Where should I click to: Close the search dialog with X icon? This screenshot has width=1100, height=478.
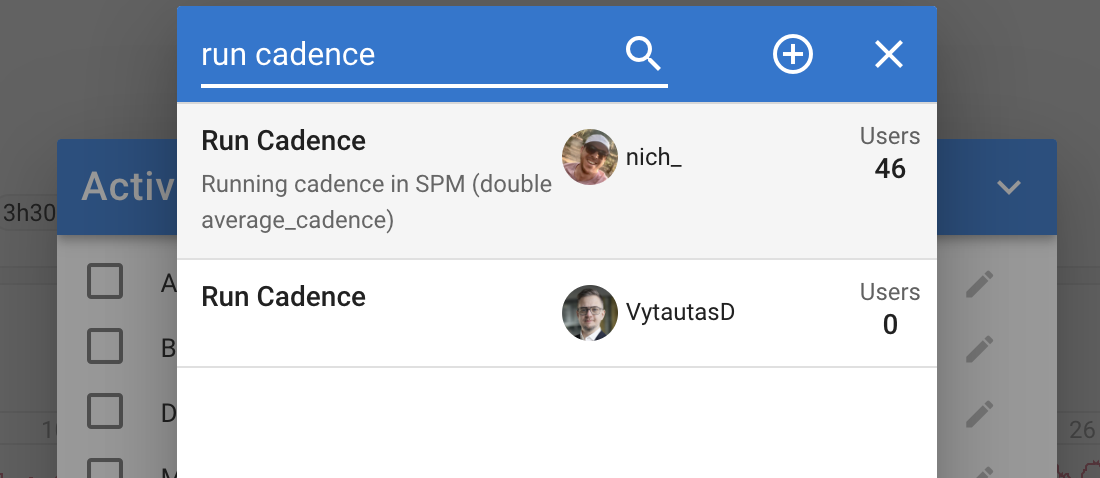[889, 54]
